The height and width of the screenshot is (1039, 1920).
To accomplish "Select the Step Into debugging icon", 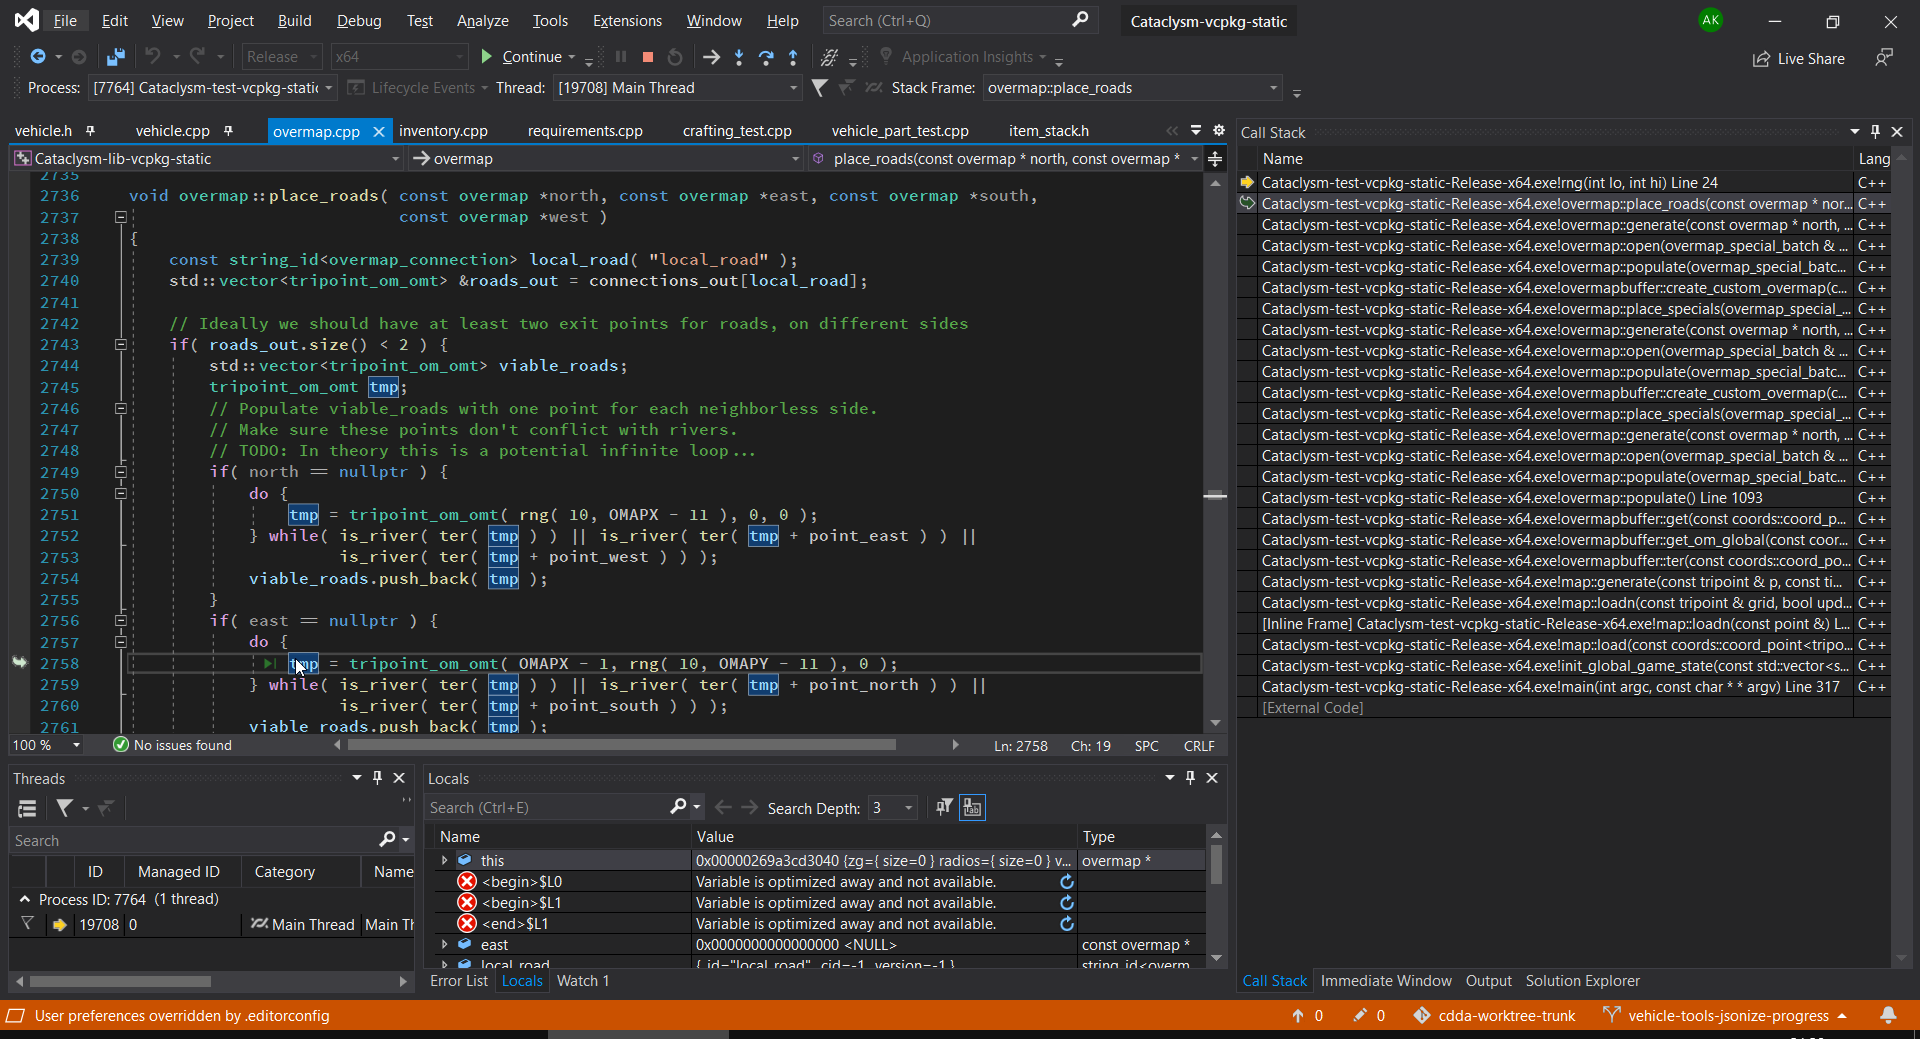I will coord(738,57).
